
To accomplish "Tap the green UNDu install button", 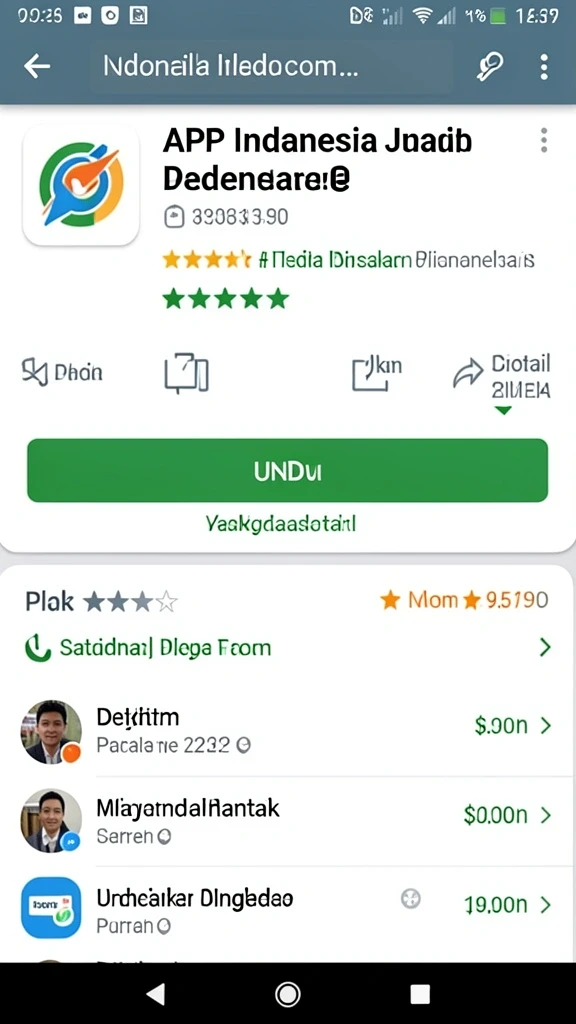I will click(x=287, y=470).
